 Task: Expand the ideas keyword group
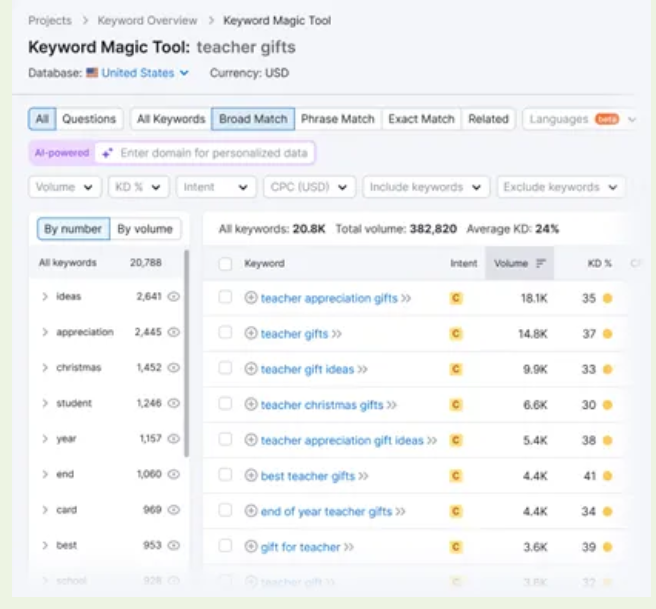(x=45, y=297)
